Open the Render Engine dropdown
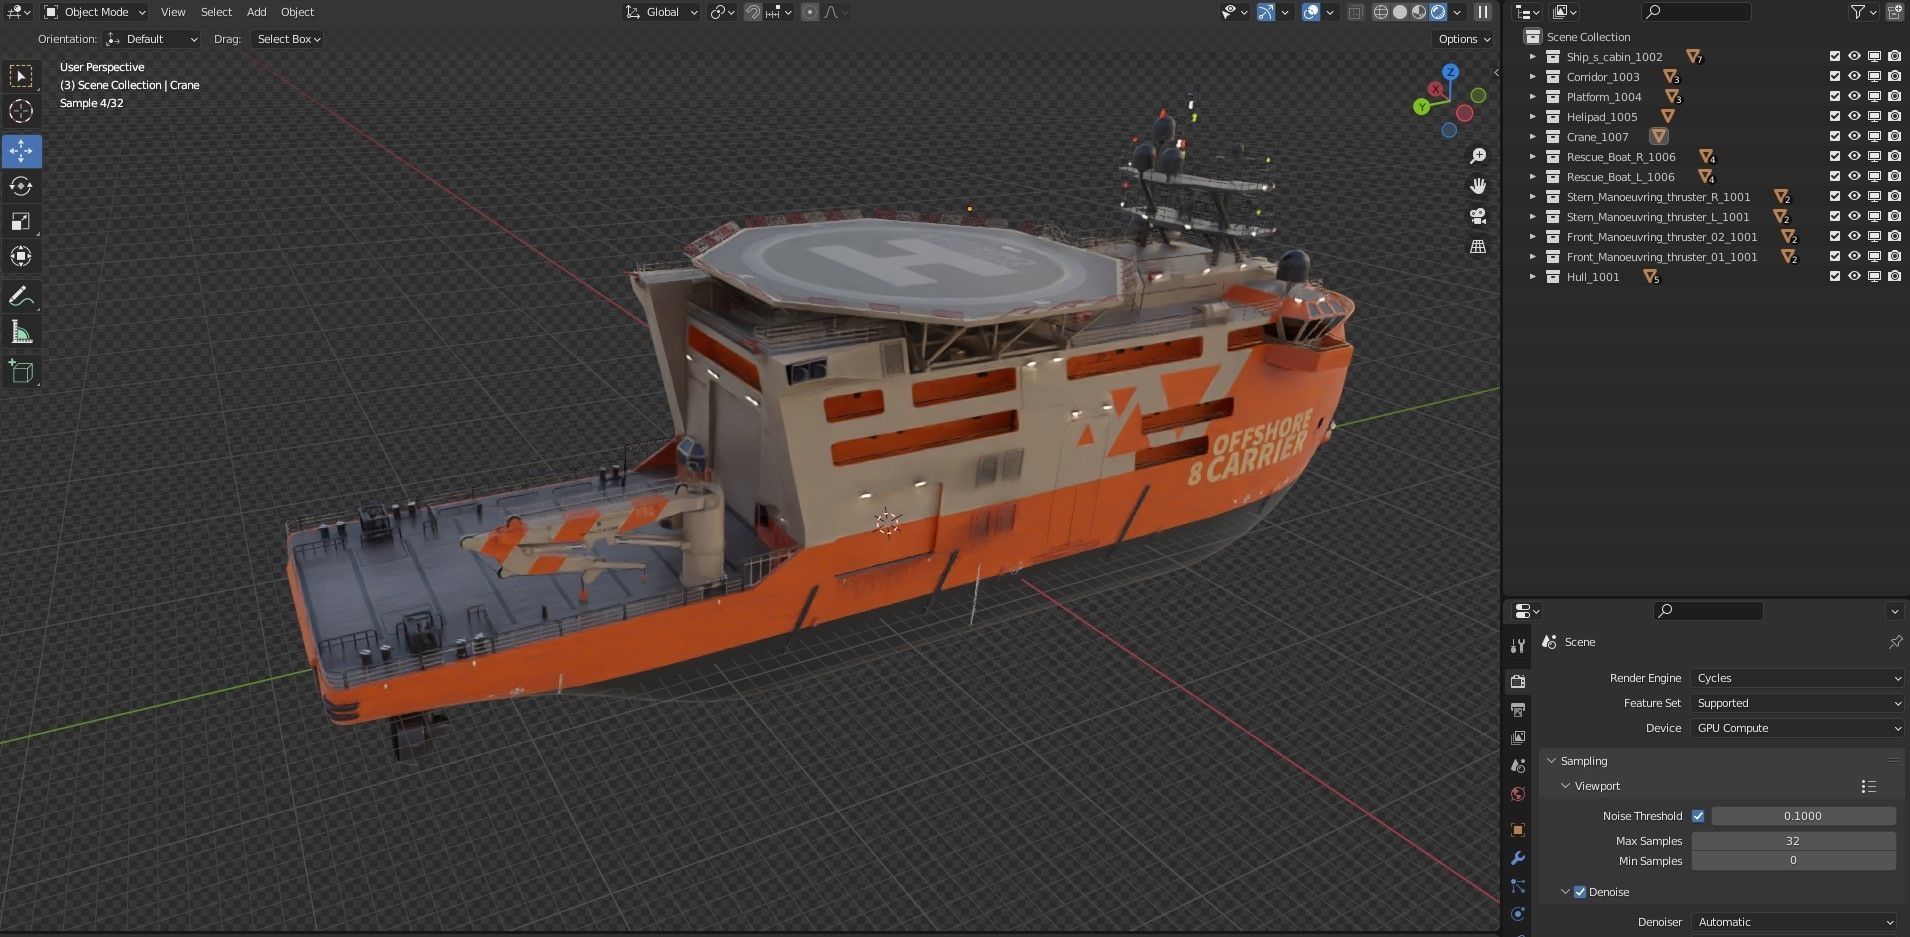 (x=1798, y=678)
